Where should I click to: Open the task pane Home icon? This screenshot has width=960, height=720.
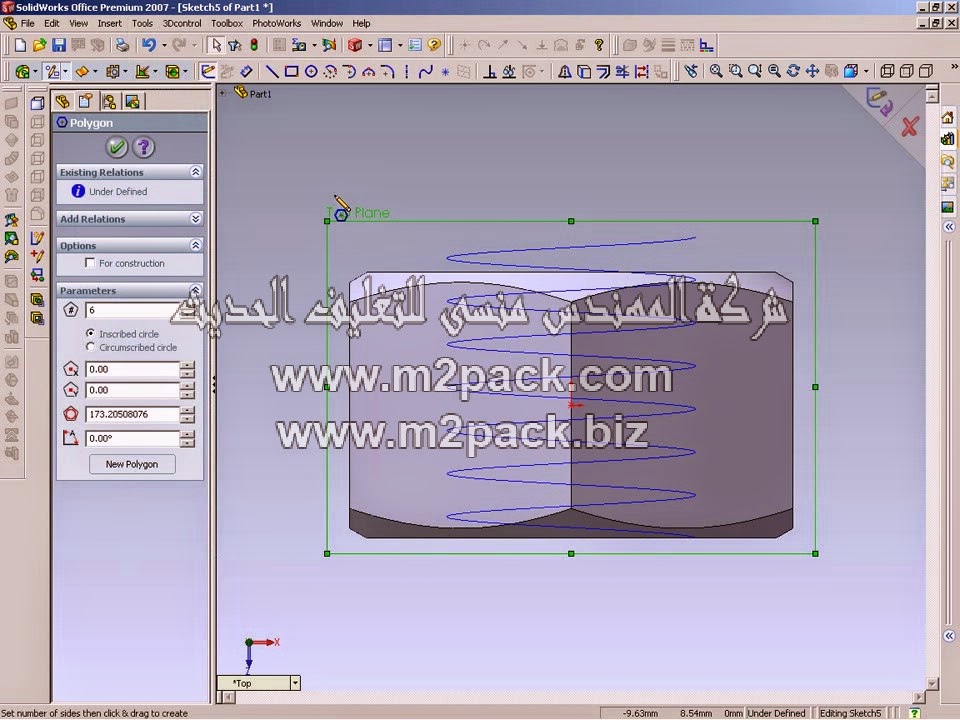(x=947, y=118)
